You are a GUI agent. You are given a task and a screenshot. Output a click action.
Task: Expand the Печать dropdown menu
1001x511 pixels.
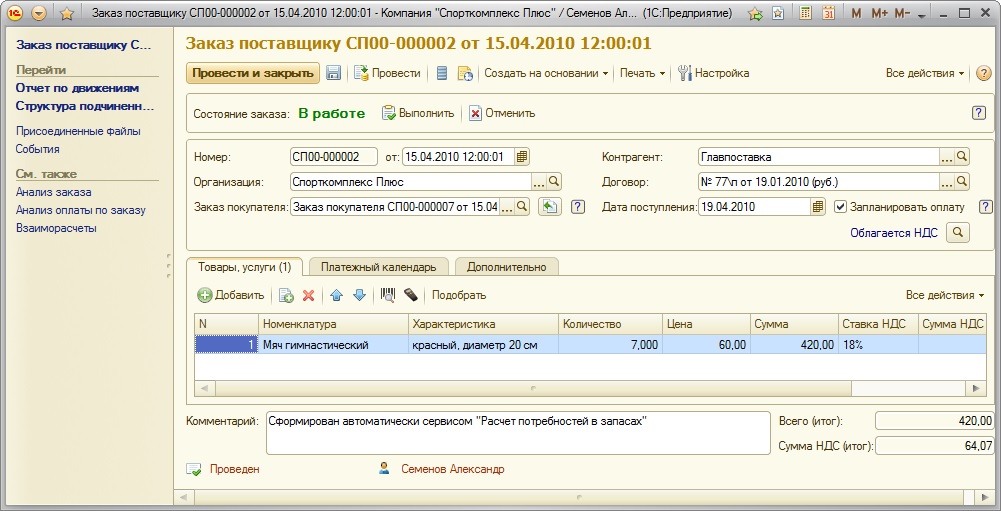(x=642, y=73)
